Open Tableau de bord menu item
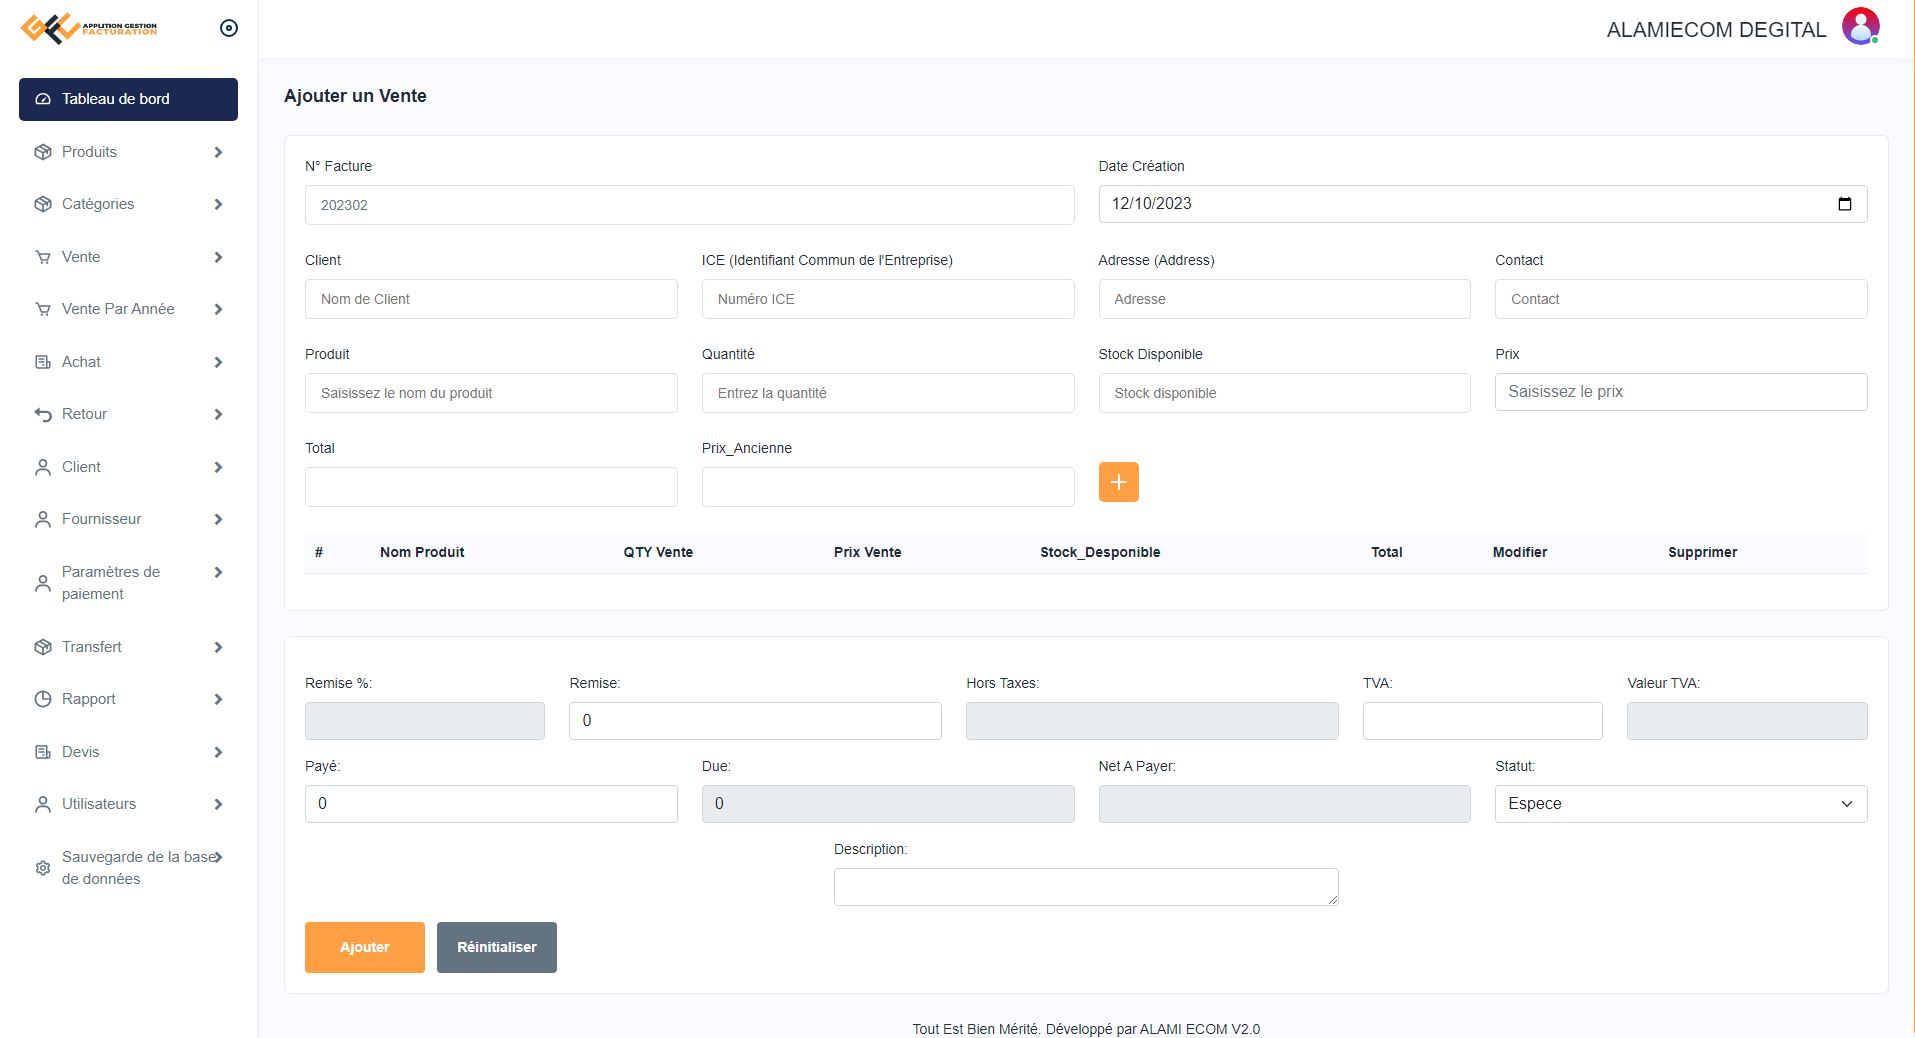 (x=128, y=99)
